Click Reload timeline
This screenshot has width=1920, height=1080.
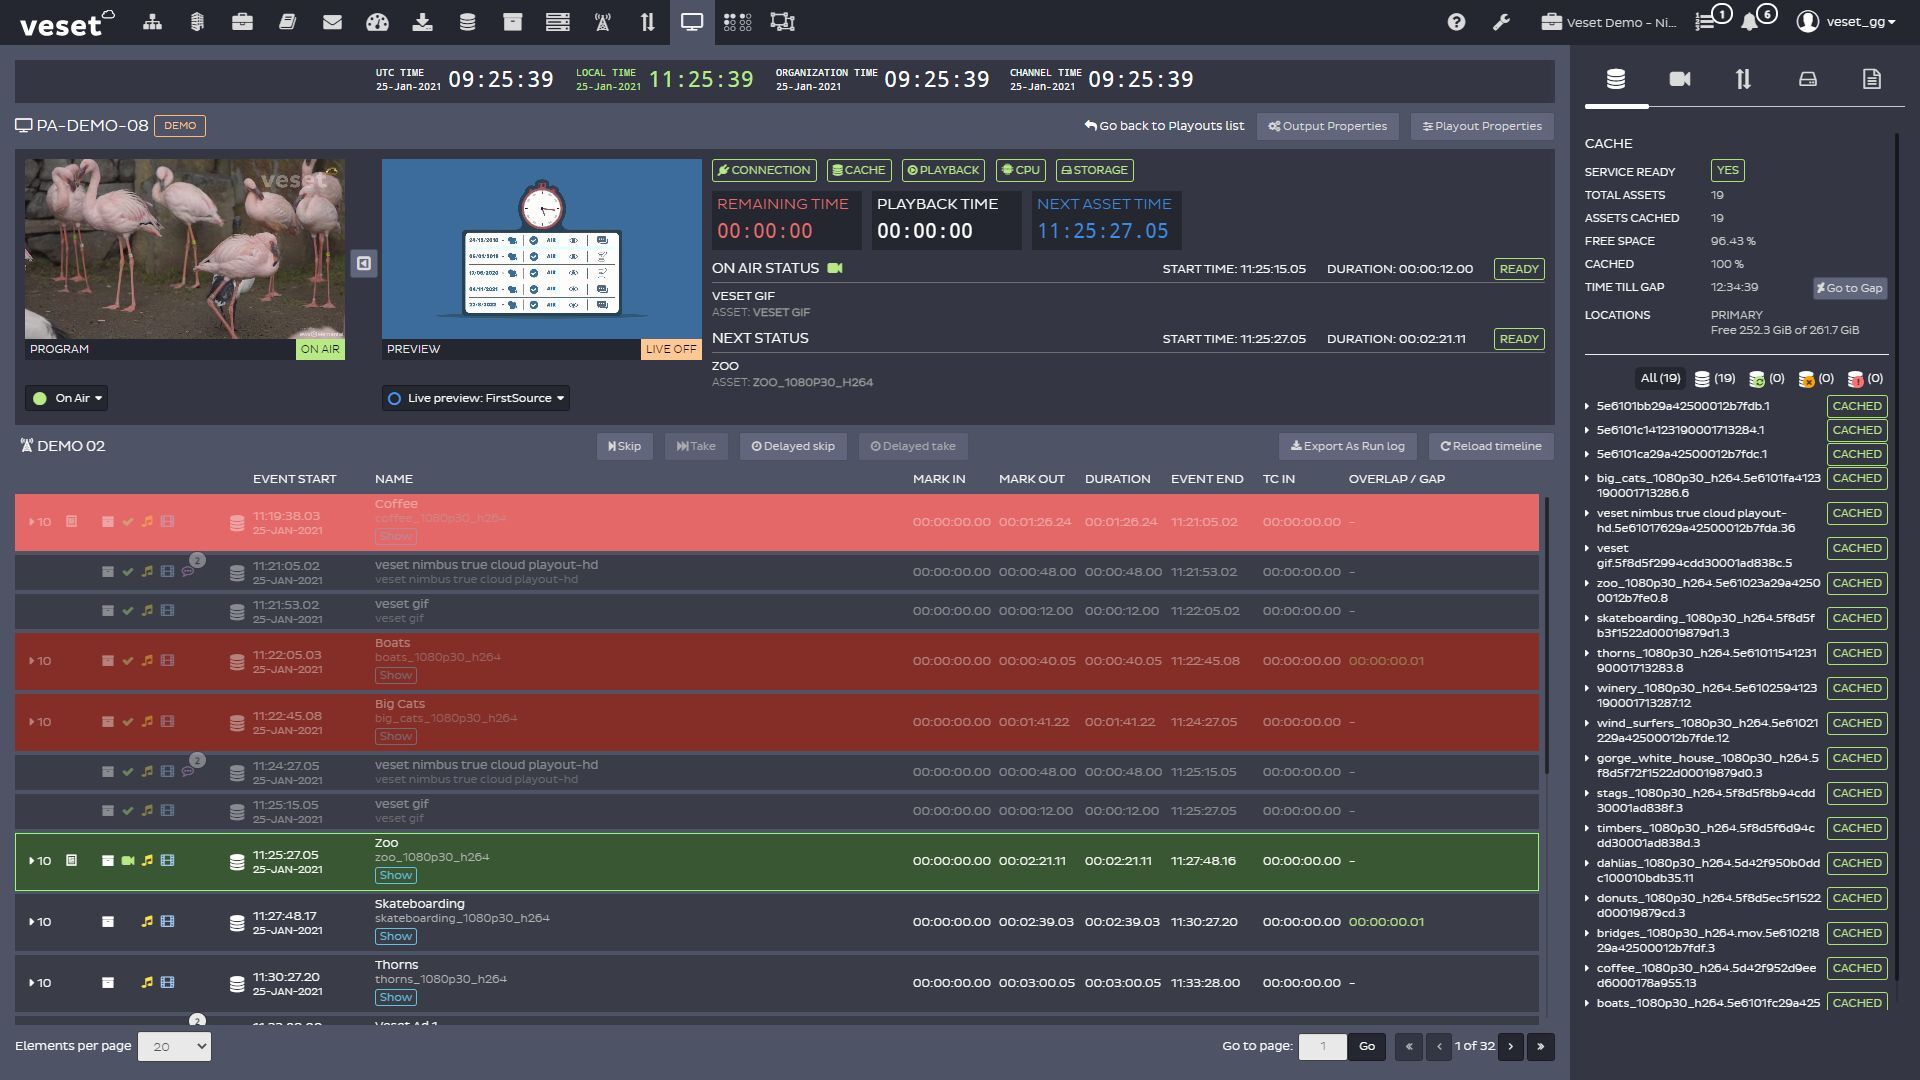click(x=1490, y=446)
